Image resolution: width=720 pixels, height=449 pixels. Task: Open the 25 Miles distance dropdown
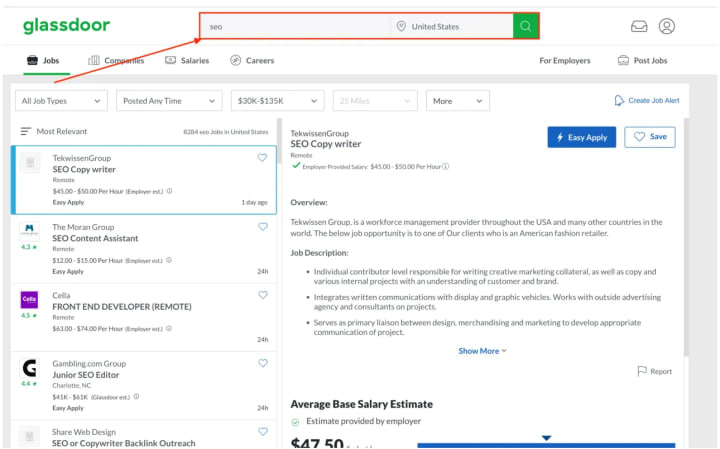point(375,101)
